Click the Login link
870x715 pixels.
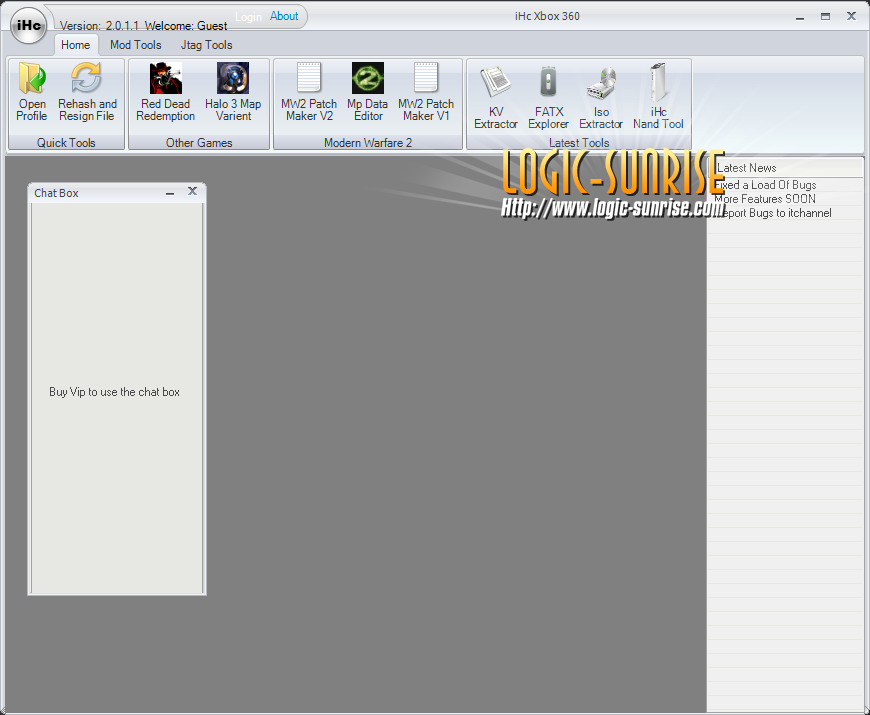click(248, 17)
